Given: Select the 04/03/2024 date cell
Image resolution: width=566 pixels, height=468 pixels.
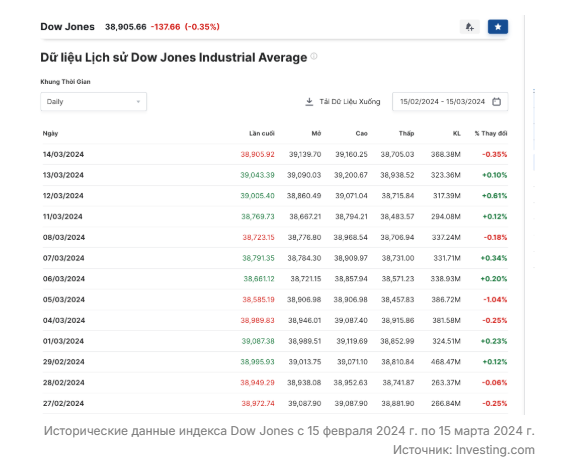Looking at the screenshot, I should point(64,320).
